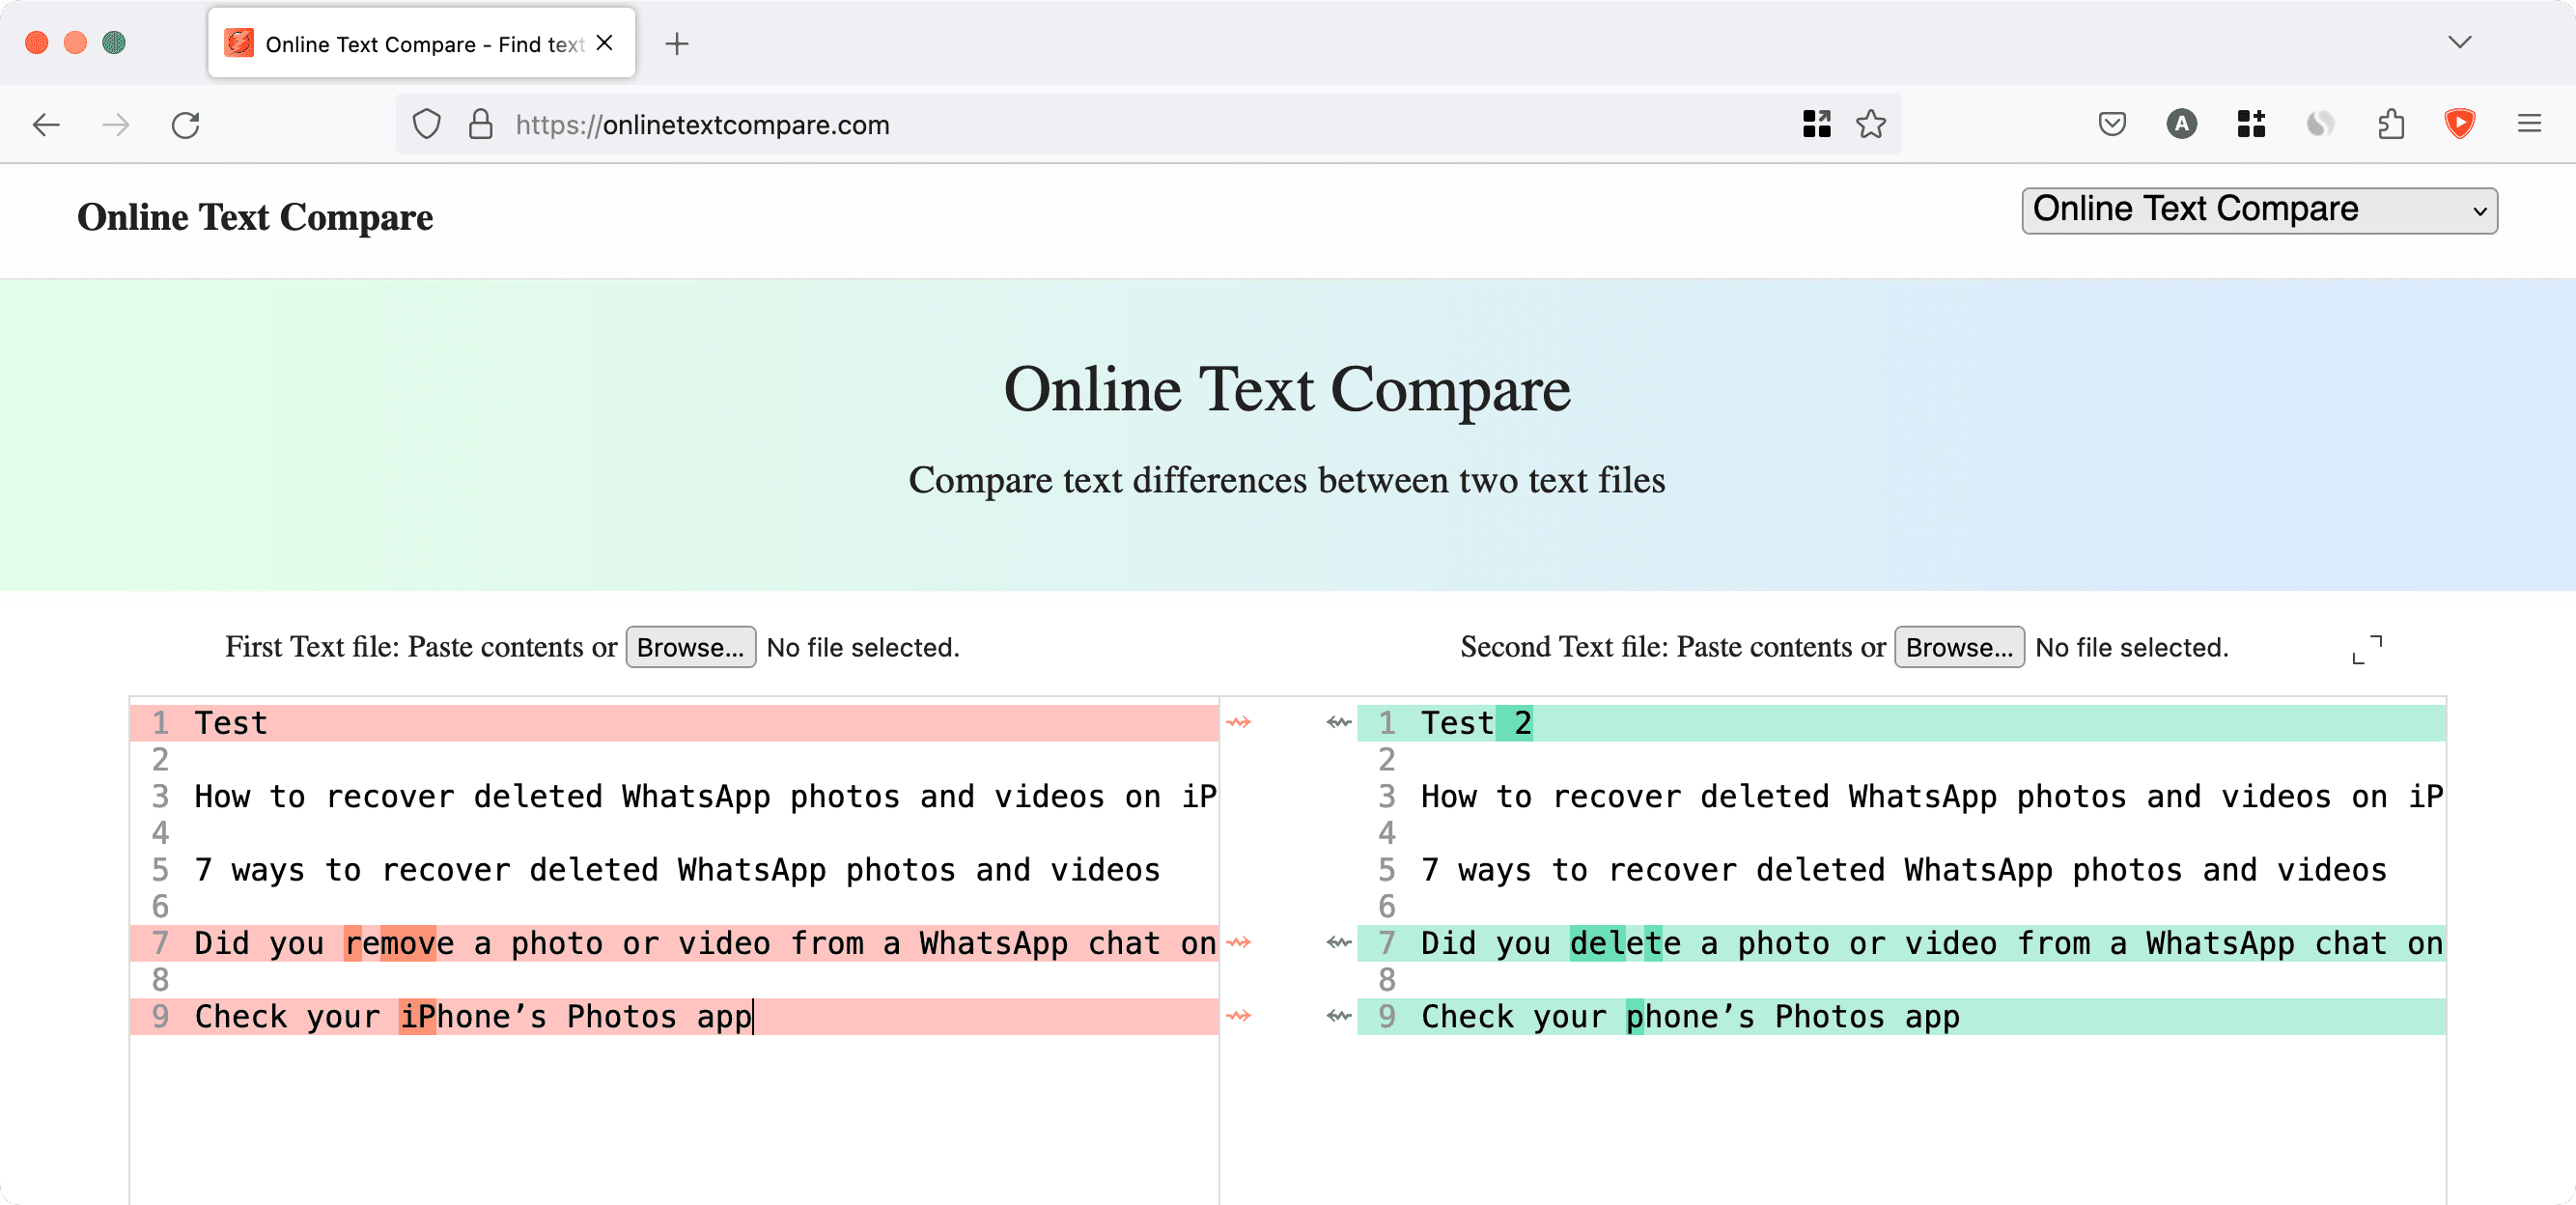Open the Online Text Compare dropdown menu
2576x1205 pixels.
[x=2259, y=210]
